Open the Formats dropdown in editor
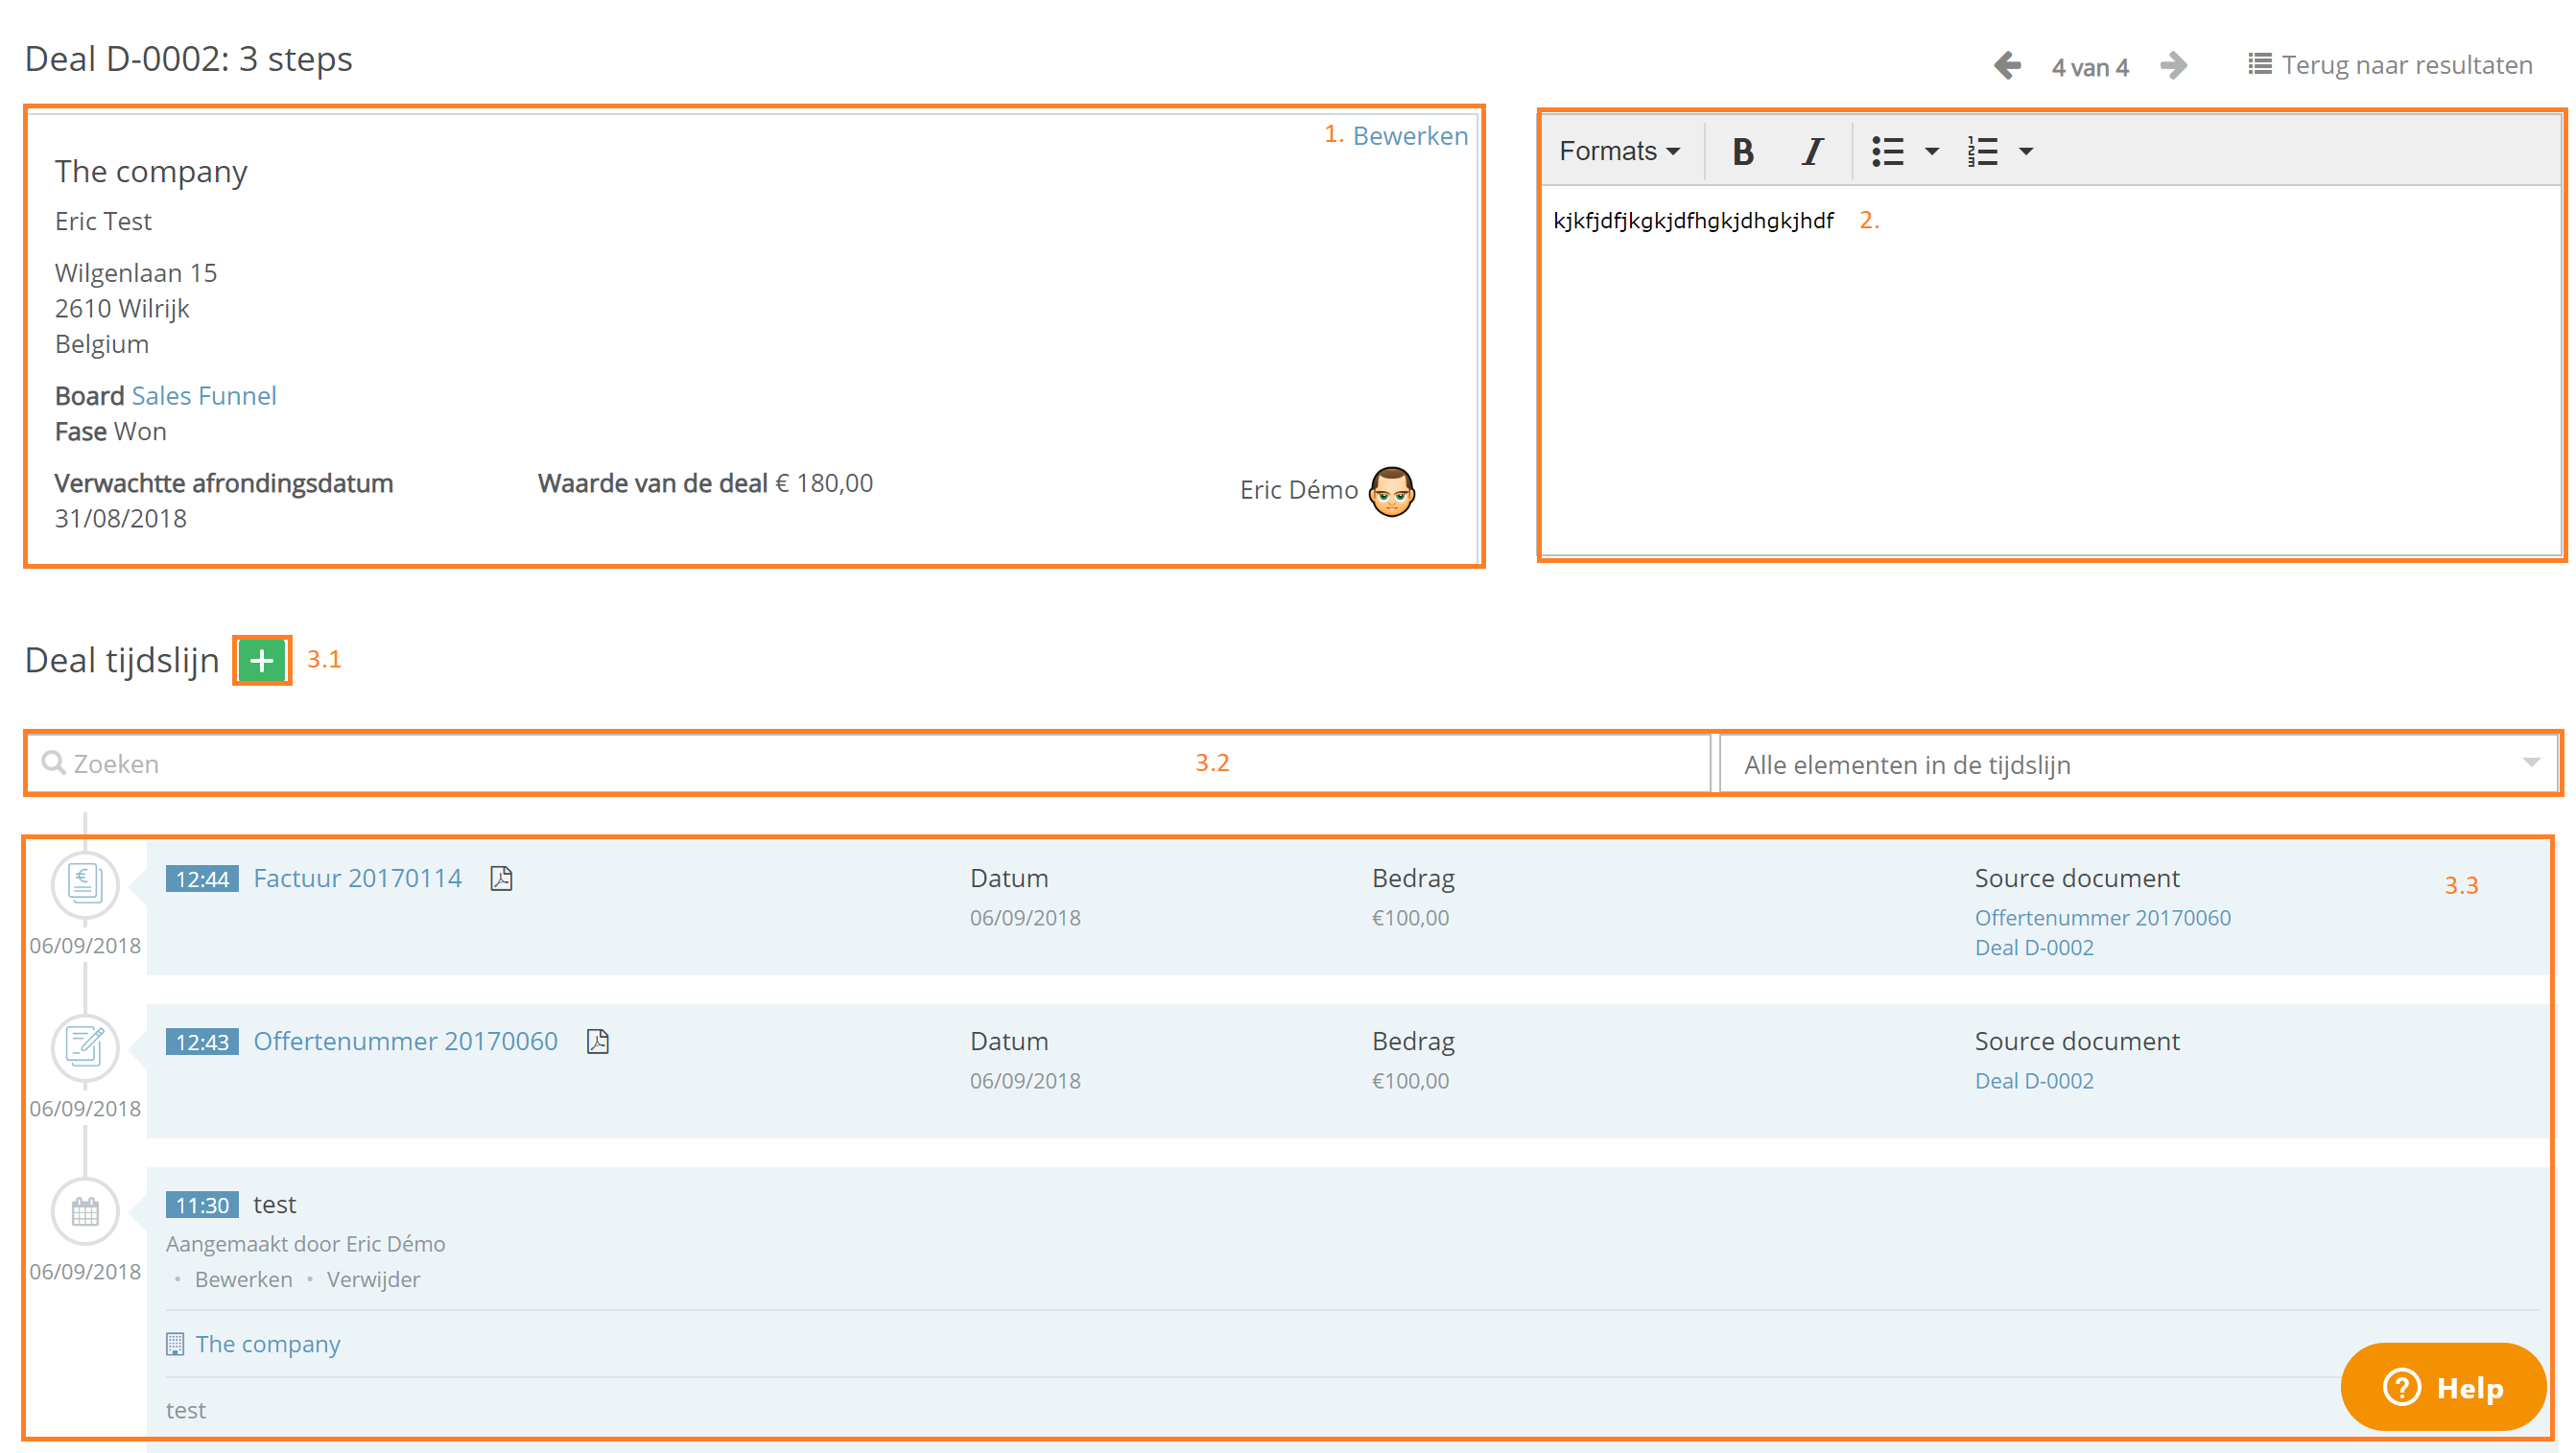 pos(1619,151)
